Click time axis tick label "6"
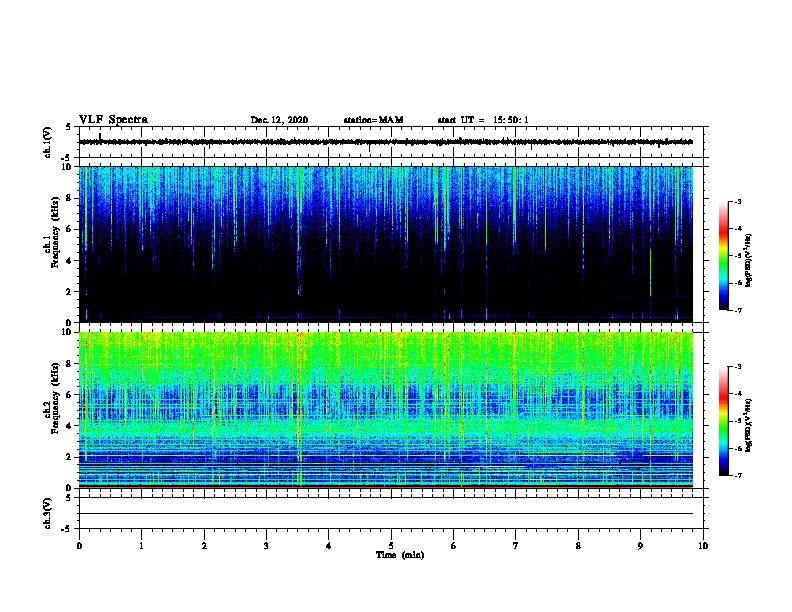 [x=454, y=546]
